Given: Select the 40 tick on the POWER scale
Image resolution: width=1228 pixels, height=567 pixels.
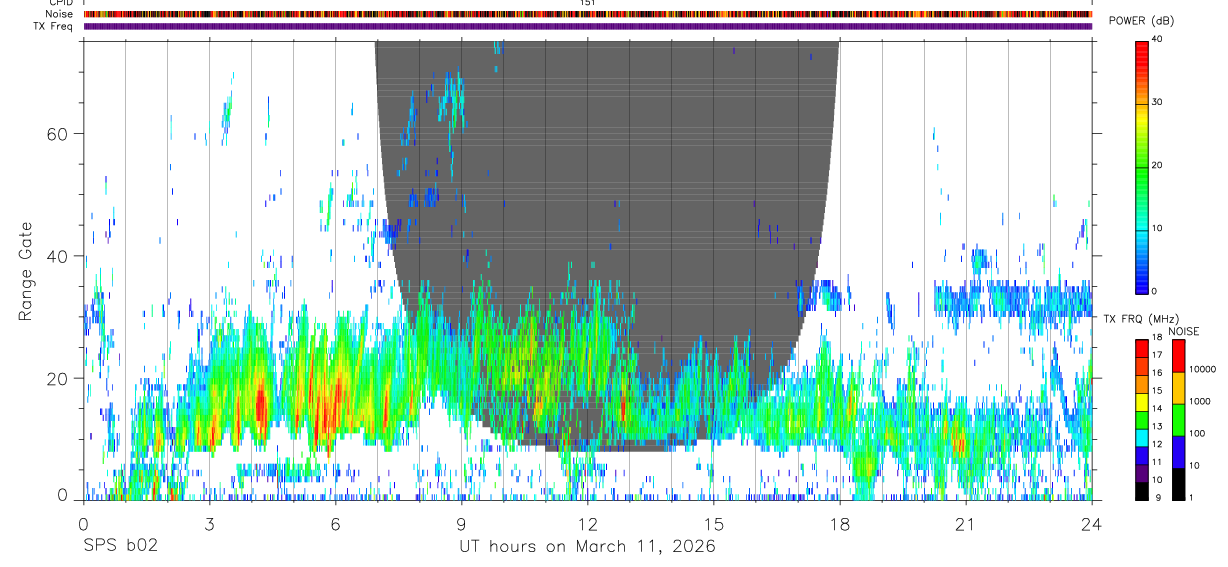Looking at the screenshot, I should pos(1156,39).
